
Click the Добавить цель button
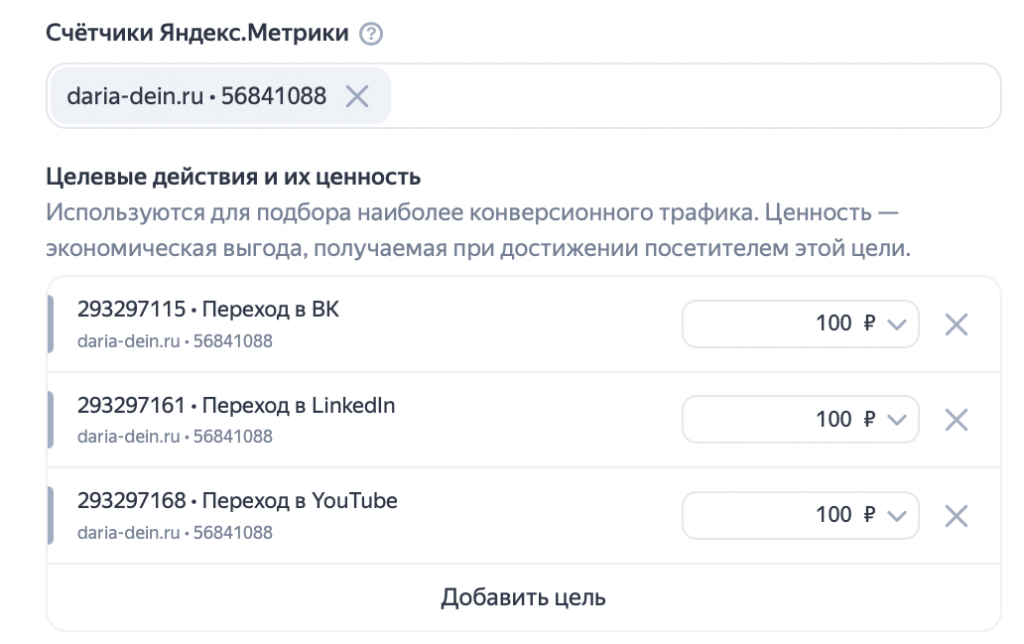click(x=524, y=596)
